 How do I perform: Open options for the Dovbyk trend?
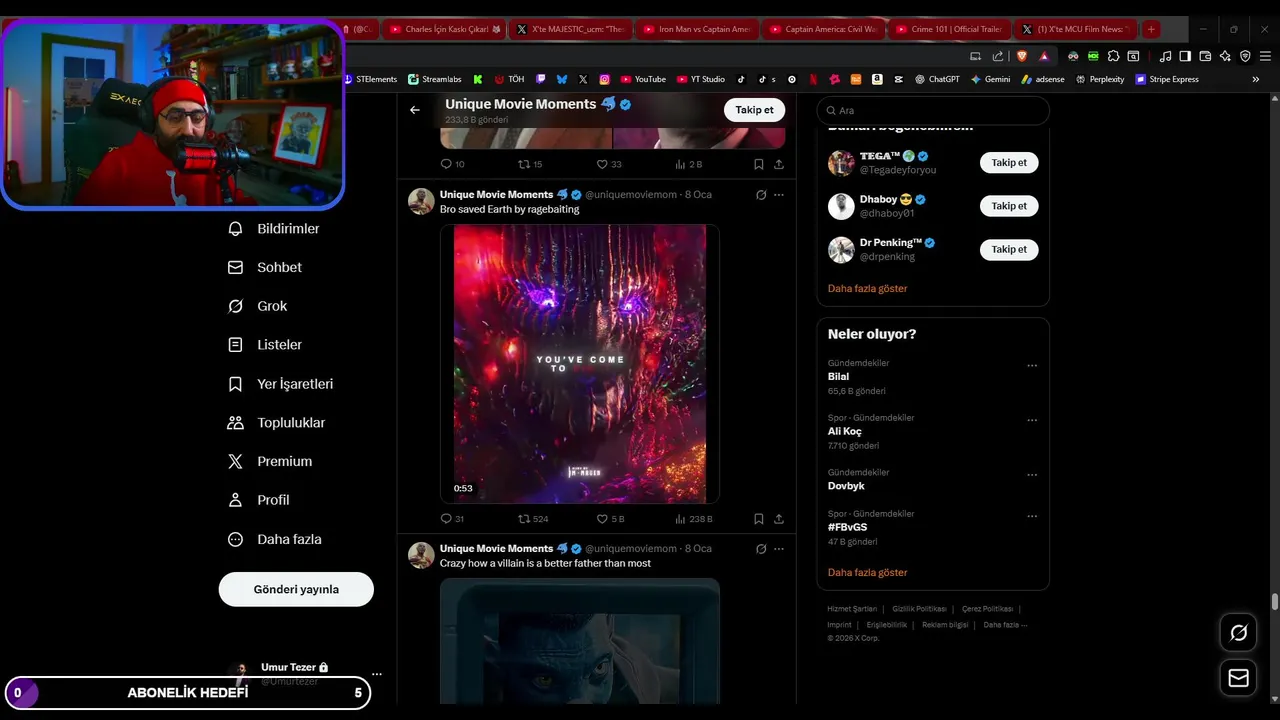coord(1032,475)
